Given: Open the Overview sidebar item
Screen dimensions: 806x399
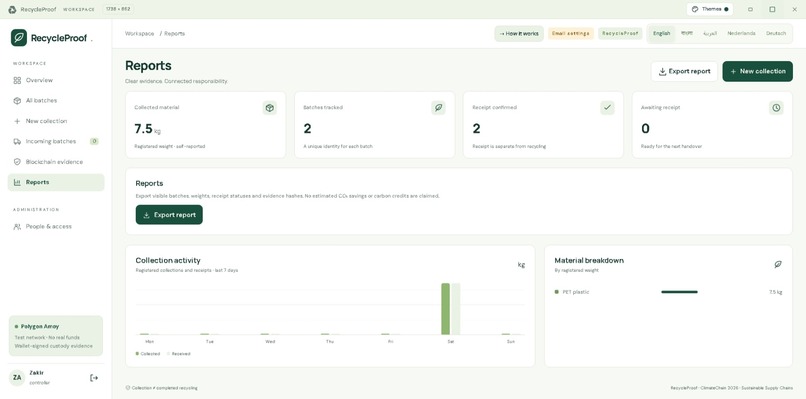Looking at the screenshot, I should [x=56, y=80].
